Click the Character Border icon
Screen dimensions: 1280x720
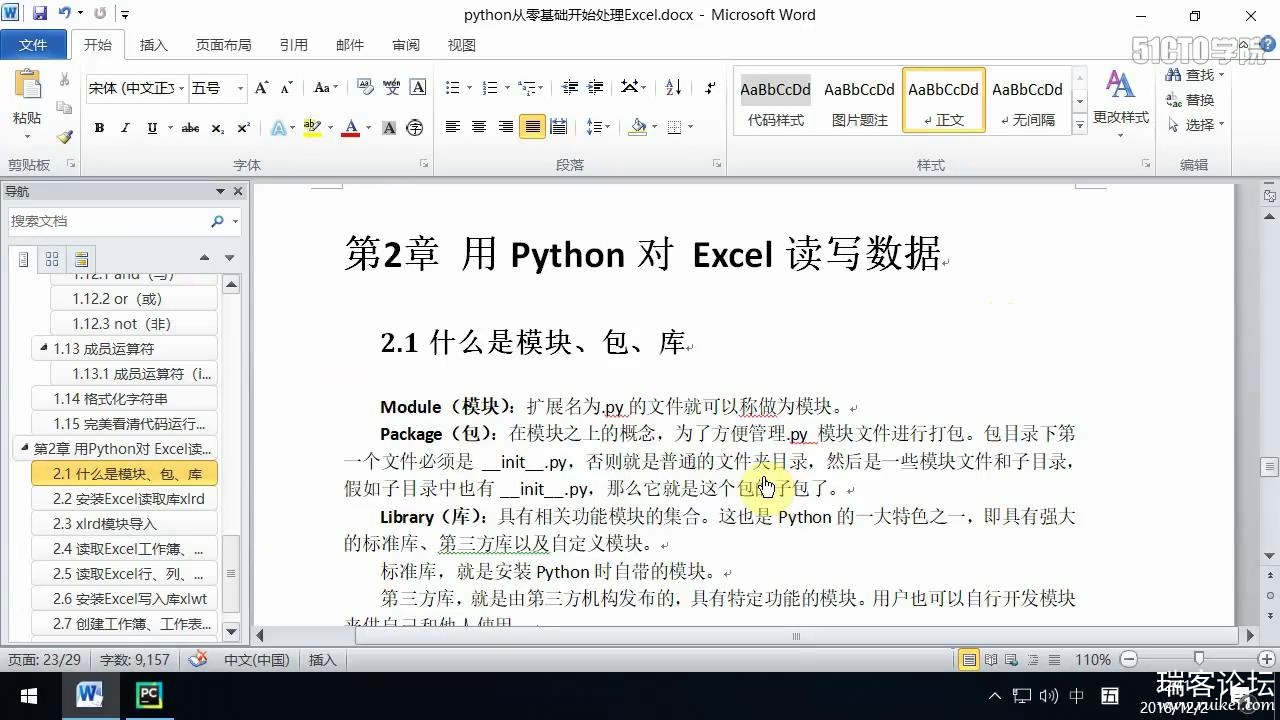pyautogui.click(x=418, y=88)
